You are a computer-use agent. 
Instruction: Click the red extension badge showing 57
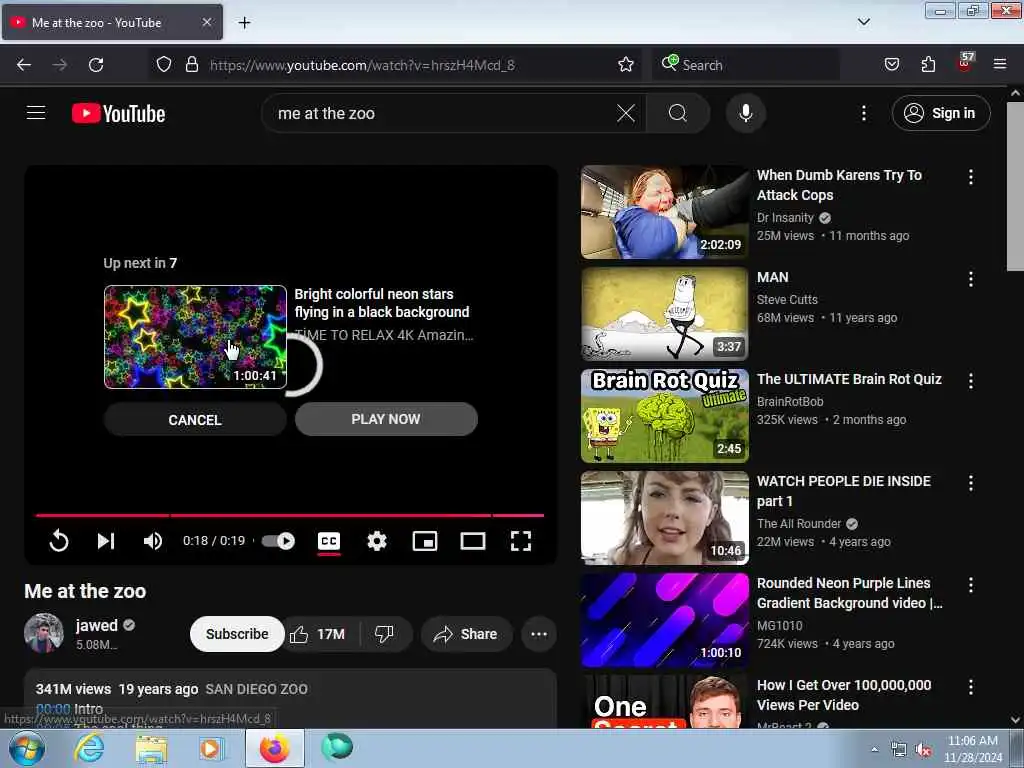point(965,63)
